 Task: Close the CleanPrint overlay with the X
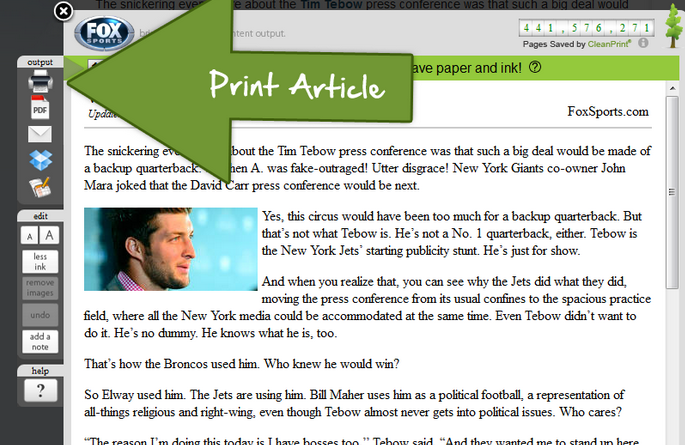coord(64,11)
